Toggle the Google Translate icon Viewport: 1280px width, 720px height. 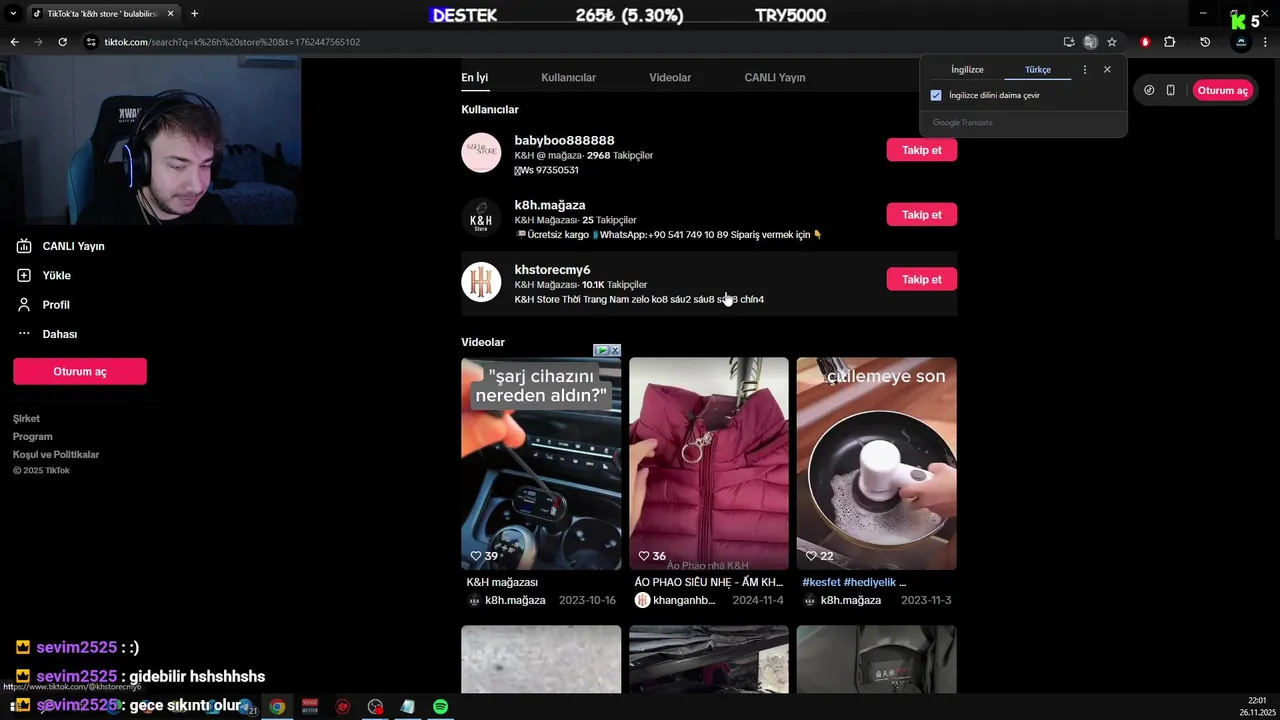coord(1090,42)
